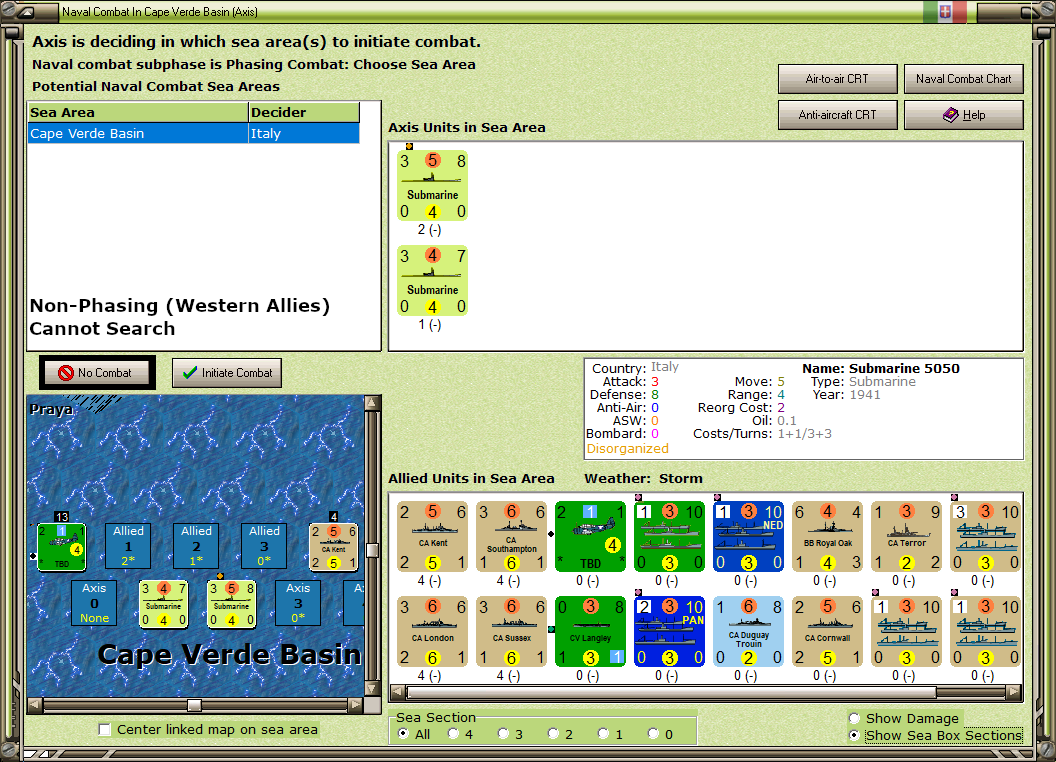Screen dimensions: 1056x762
Task: Select sea section 3 radio button
Action: pos(503,734)
